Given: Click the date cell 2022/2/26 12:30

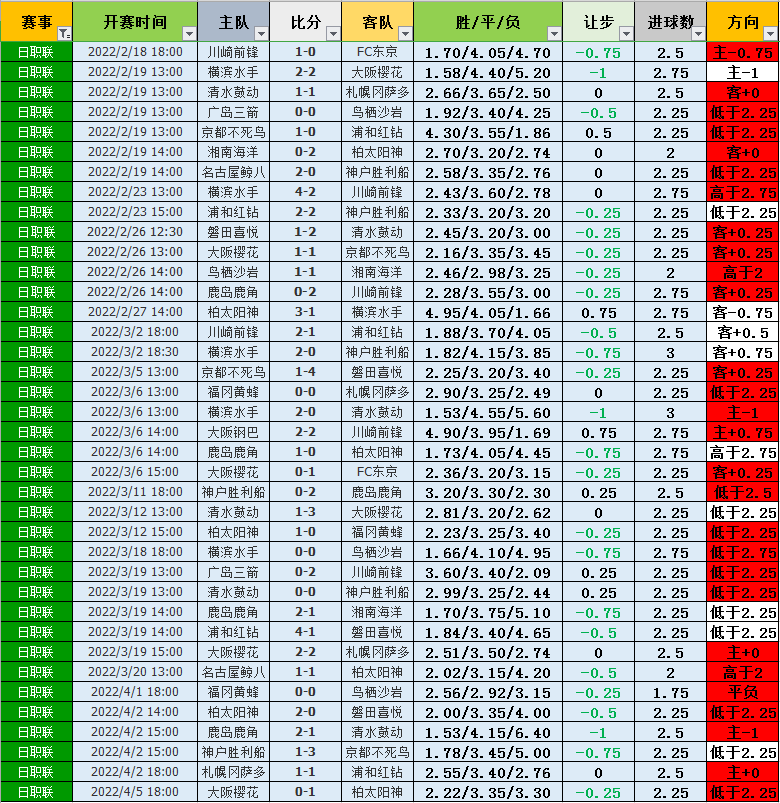Looking at the screenshot, I should 135,232.
